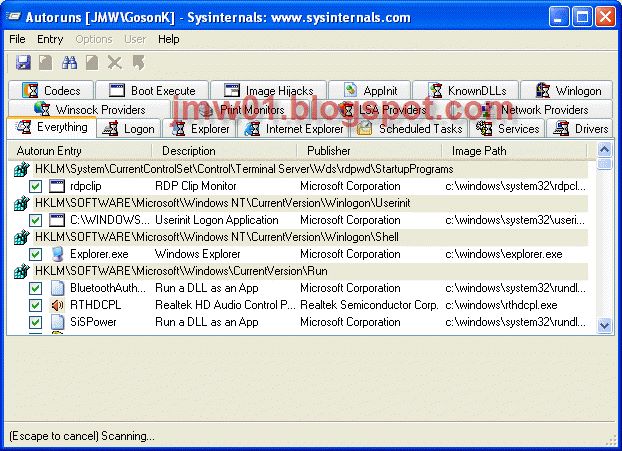Open the File menu
The height and width of the screenshot is (451, 622).
tap(17, 39)
